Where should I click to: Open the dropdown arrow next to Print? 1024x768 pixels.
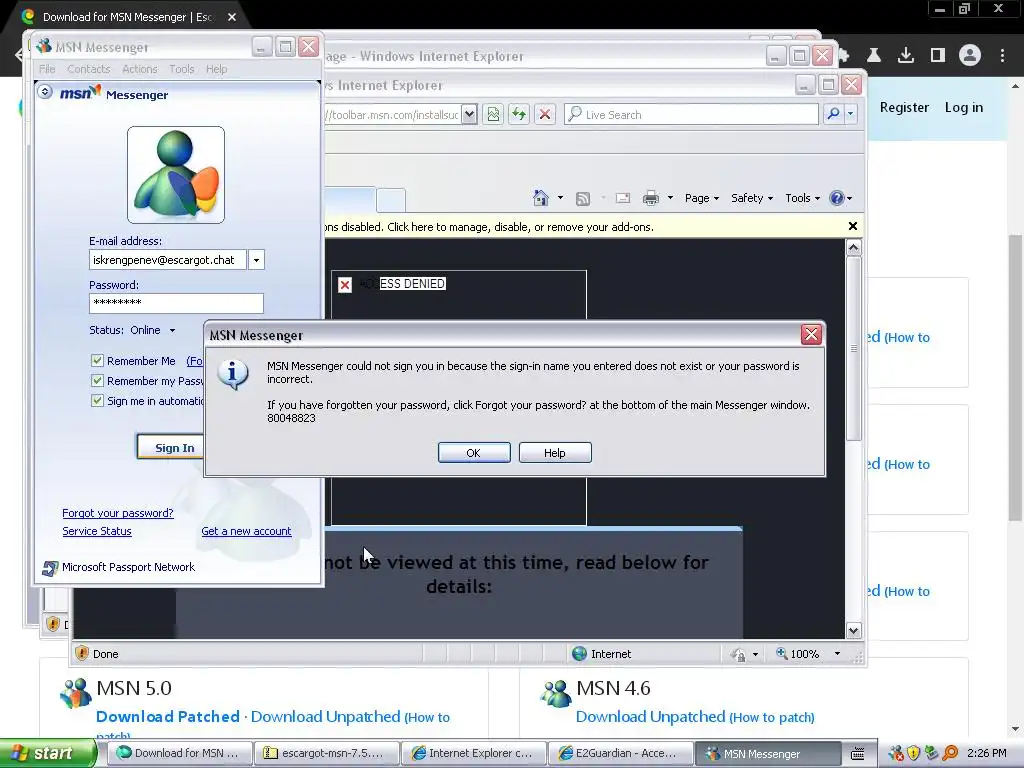(670, 198)
